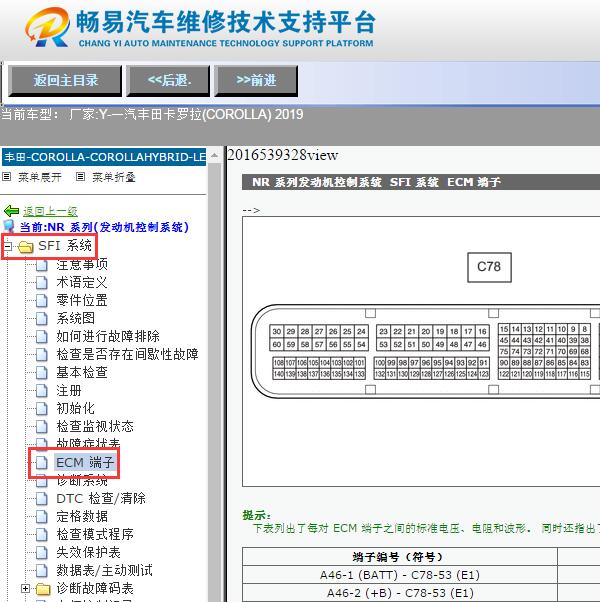Click the document icon next to 初始化
This screenshot has height=602, width=600.
coord(42,409)
